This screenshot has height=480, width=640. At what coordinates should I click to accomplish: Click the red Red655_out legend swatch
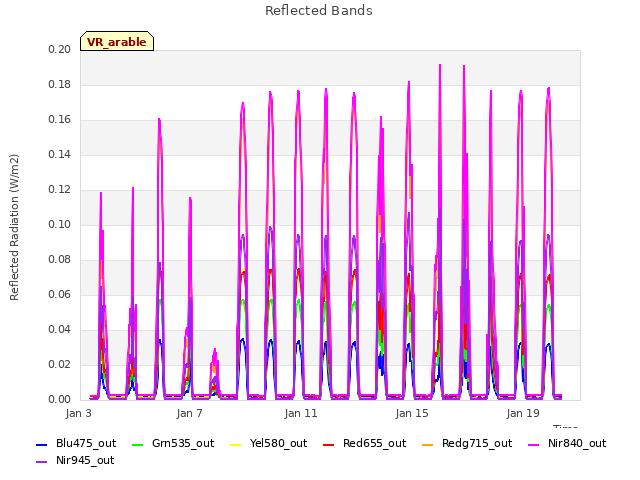[x=329, y=444]
